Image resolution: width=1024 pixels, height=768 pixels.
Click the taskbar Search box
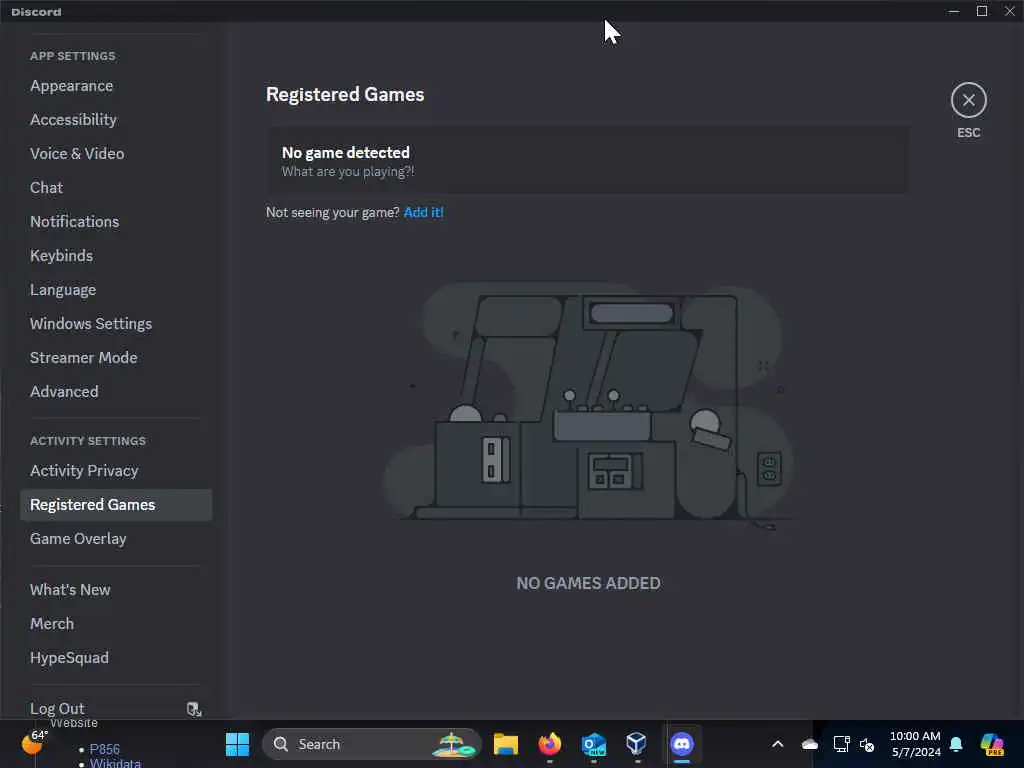pos(372,744)
